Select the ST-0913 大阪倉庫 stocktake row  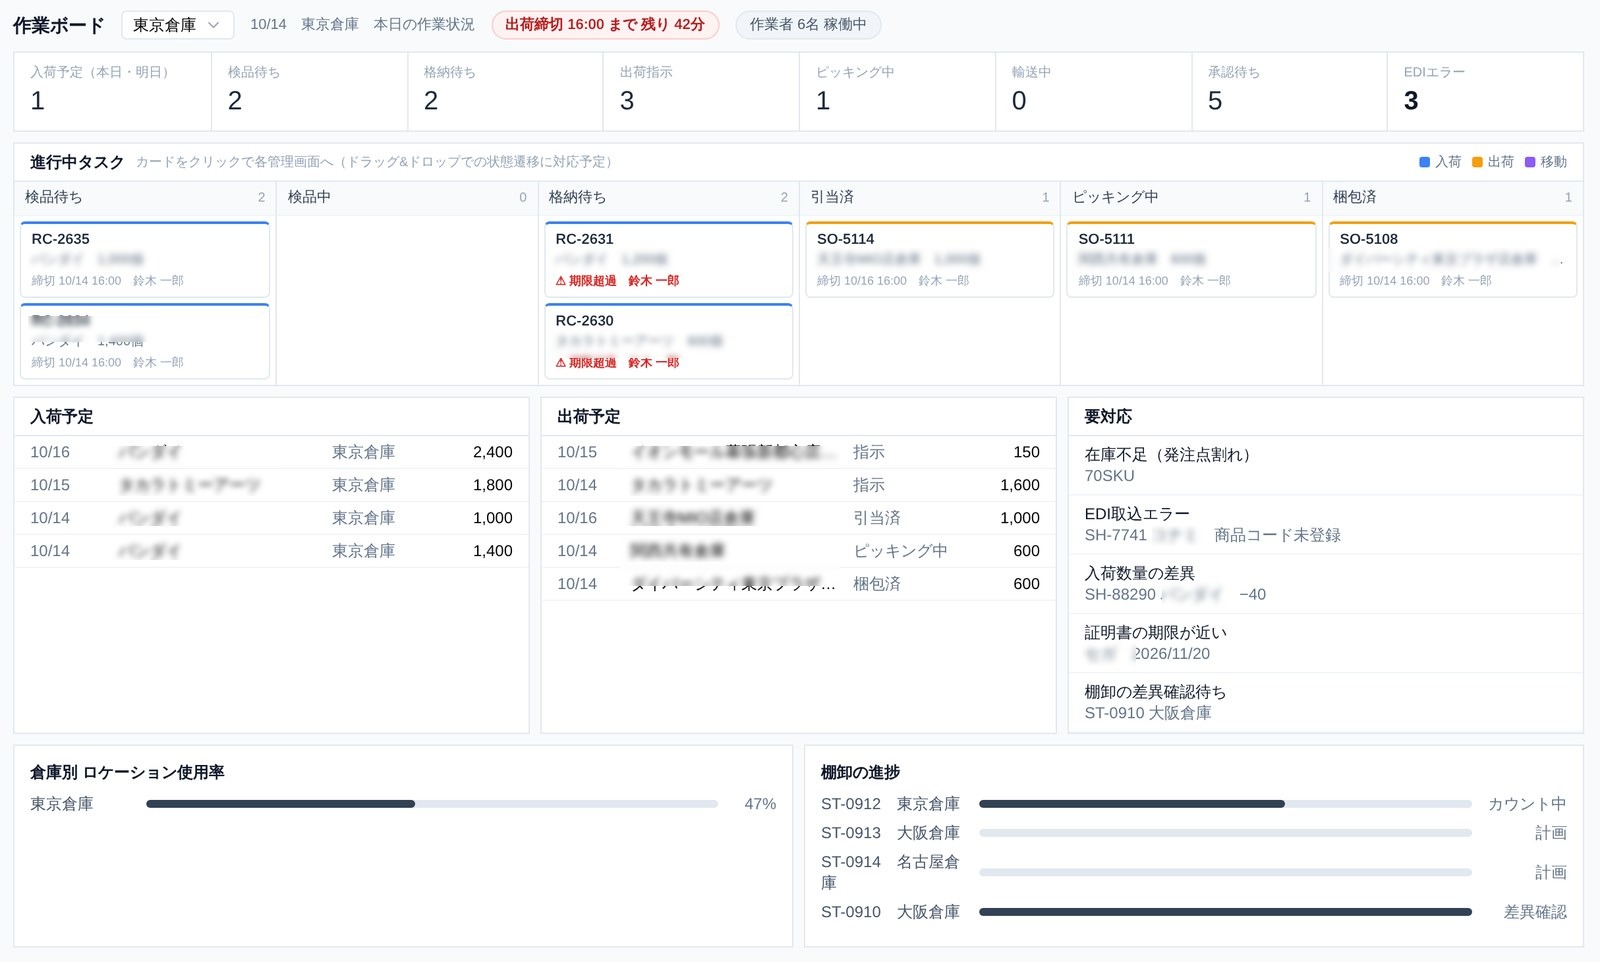(1194, 833)
